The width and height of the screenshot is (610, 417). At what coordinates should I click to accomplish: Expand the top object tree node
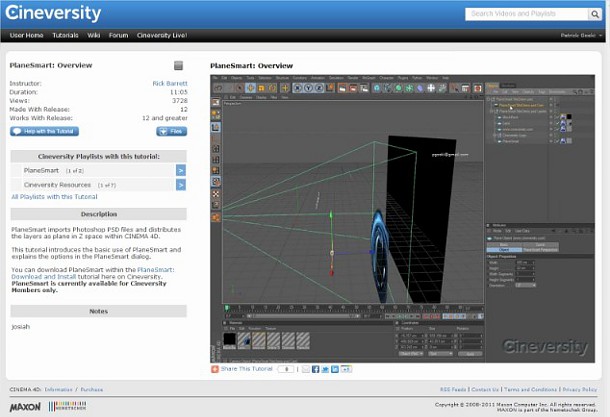pos(489,99)
